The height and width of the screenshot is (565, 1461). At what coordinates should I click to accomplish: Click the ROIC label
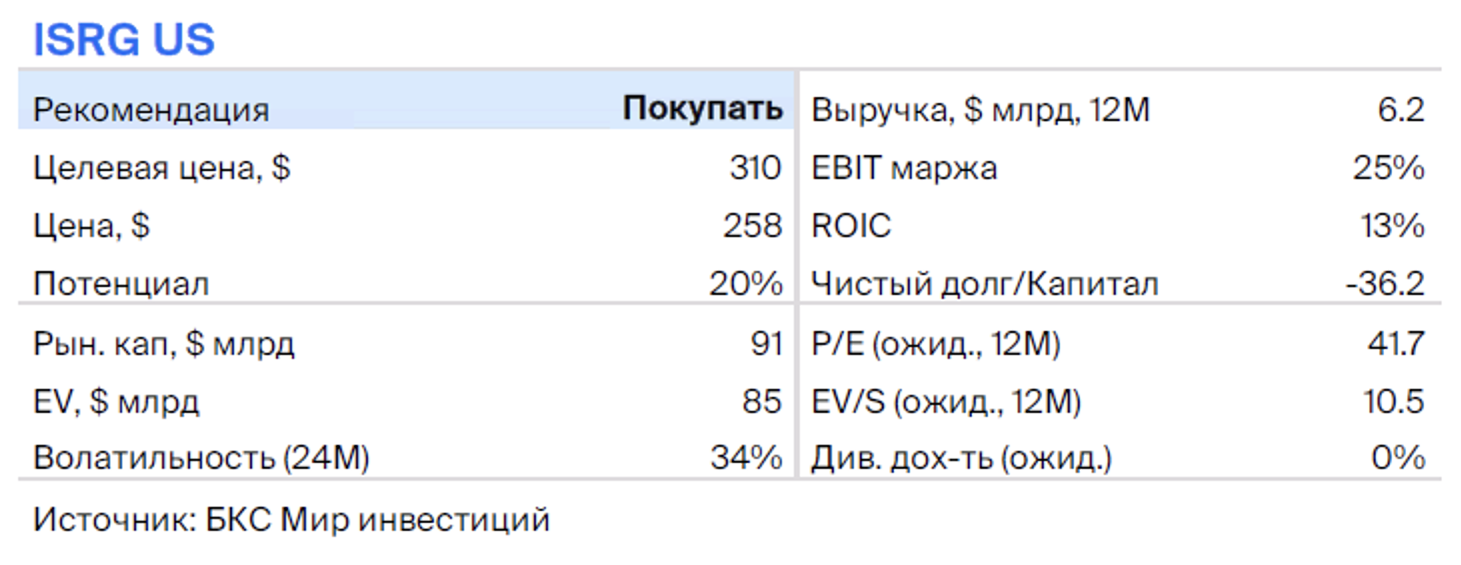[x=850, y=225]
